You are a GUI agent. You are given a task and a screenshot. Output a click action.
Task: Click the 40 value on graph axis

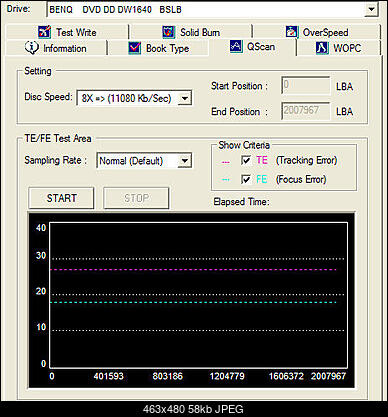41,228
